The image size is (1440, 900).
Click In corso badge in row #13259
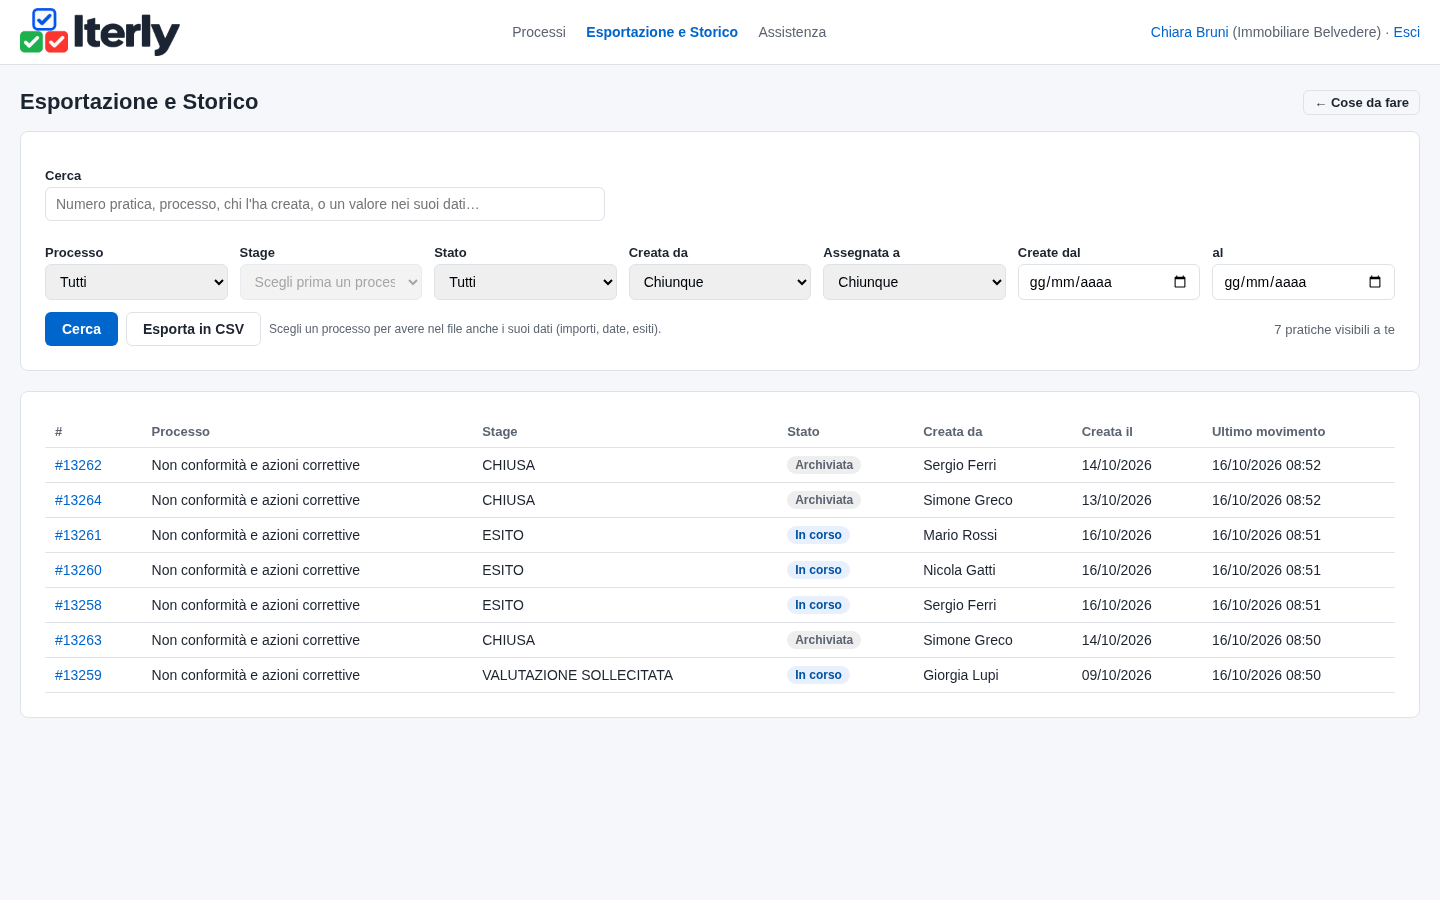818,675
